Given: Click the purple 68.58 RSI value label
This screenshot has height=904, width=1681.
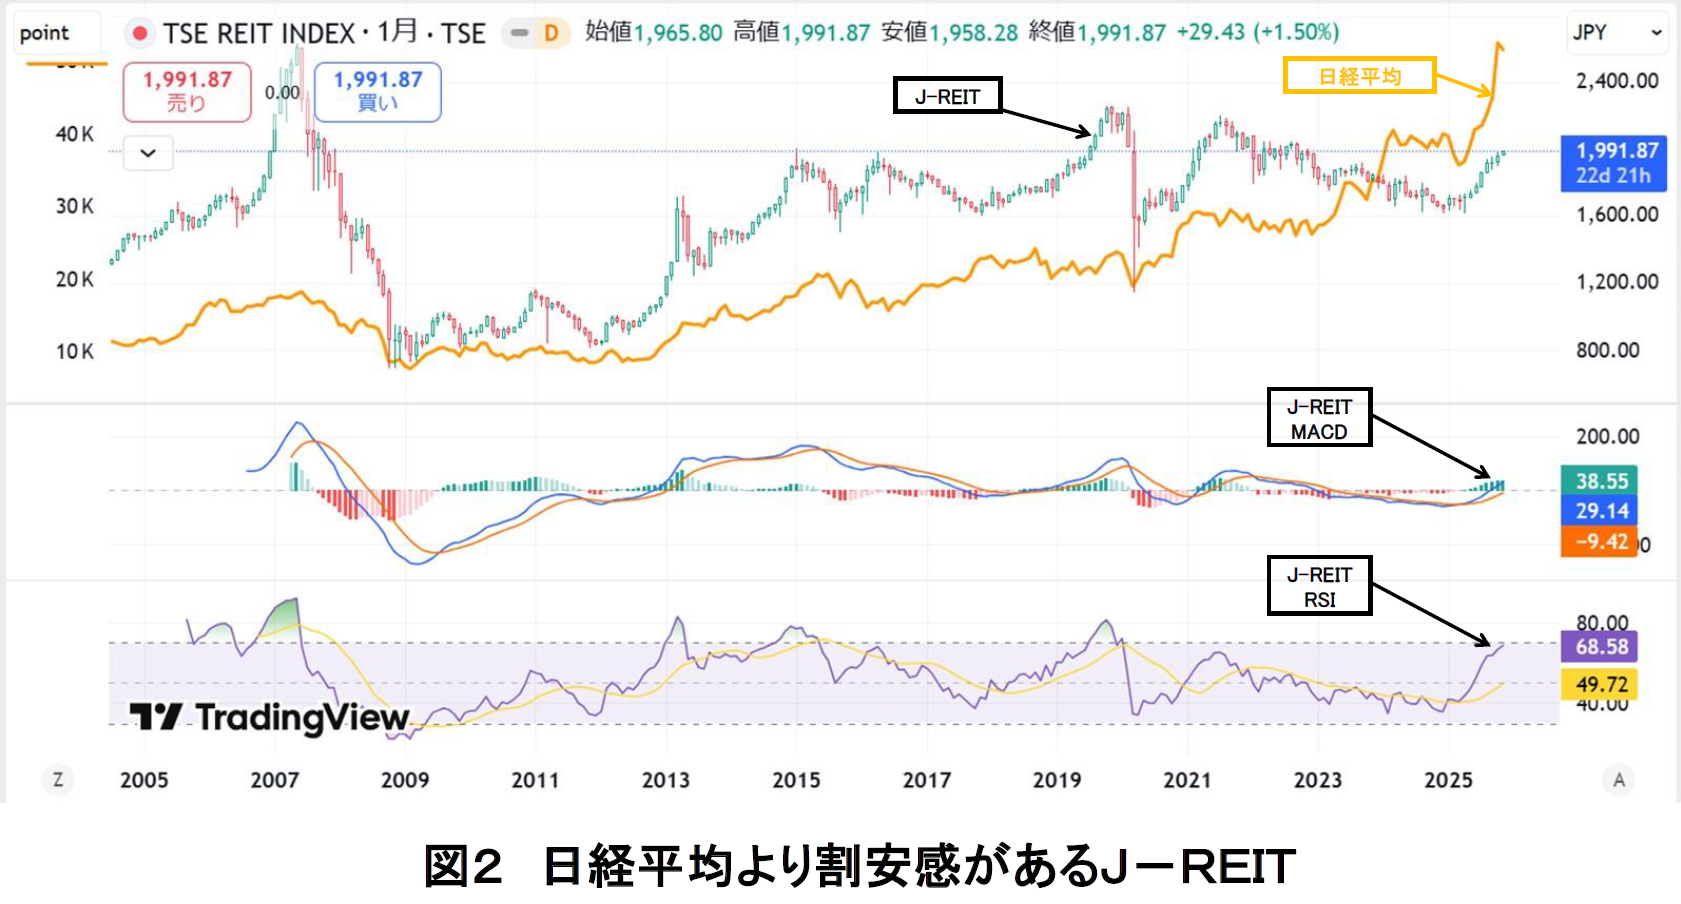Looking at the screenshot, I should (x=1599, y=647).
